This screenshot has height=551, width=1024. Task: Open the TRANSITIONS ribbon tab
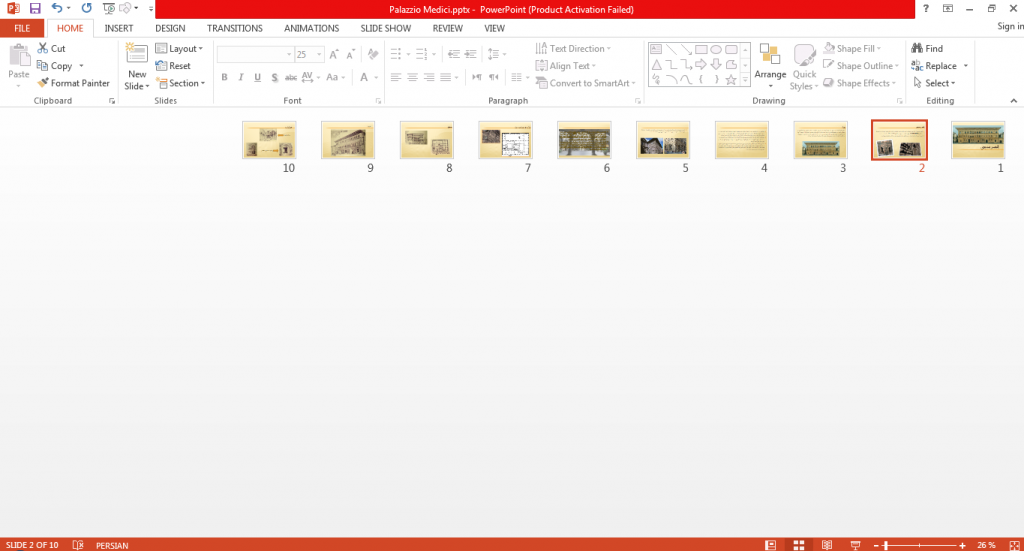[x=234, y=28]
